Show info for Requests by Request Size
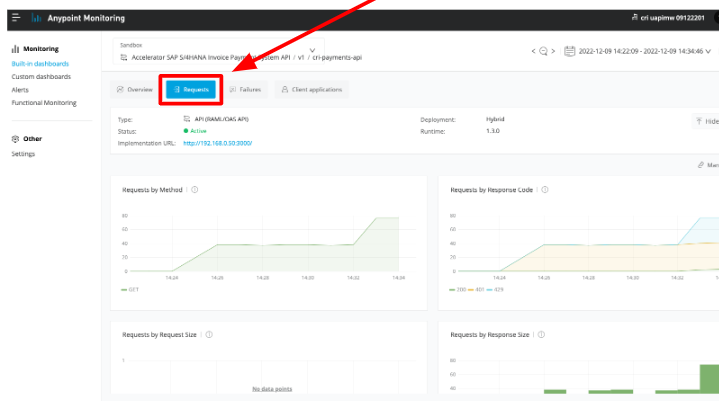The width and height of the screenshot is (719, 401). 209,335
